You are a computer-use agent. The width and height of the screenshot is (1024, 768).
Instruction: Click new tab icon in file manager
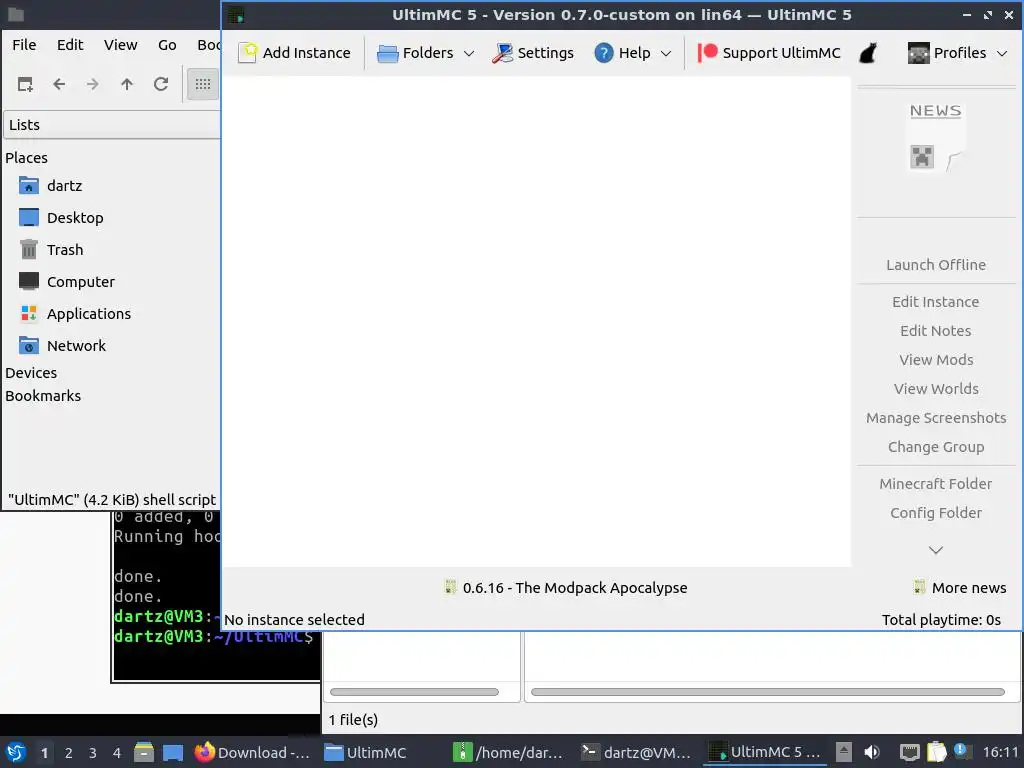pyautogui.click(x=25, y=84)
